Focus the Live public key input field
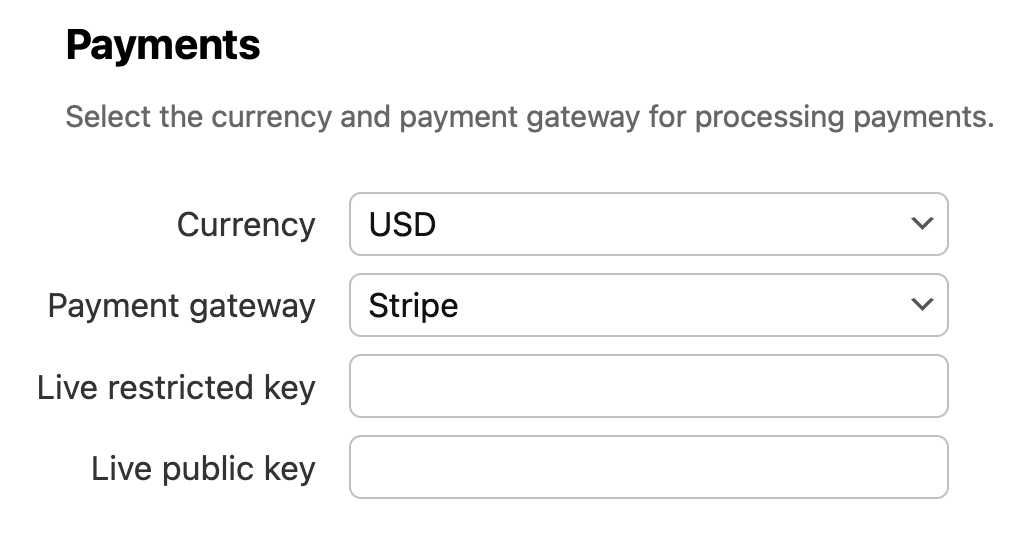 tap(648, 467)
